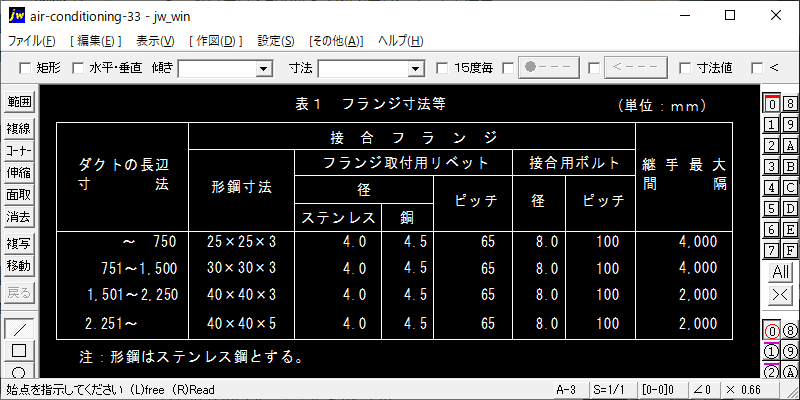Click into the 傾き input field

(217, 68)
